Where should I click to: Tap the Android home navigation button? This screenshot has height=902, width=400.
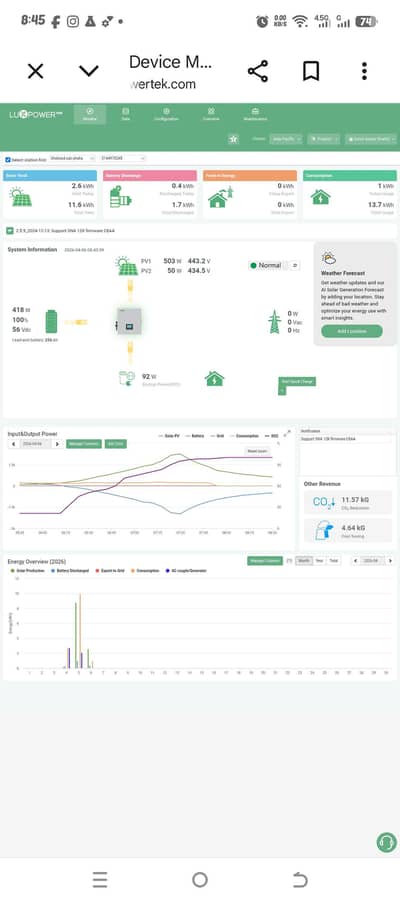(200, 879)
